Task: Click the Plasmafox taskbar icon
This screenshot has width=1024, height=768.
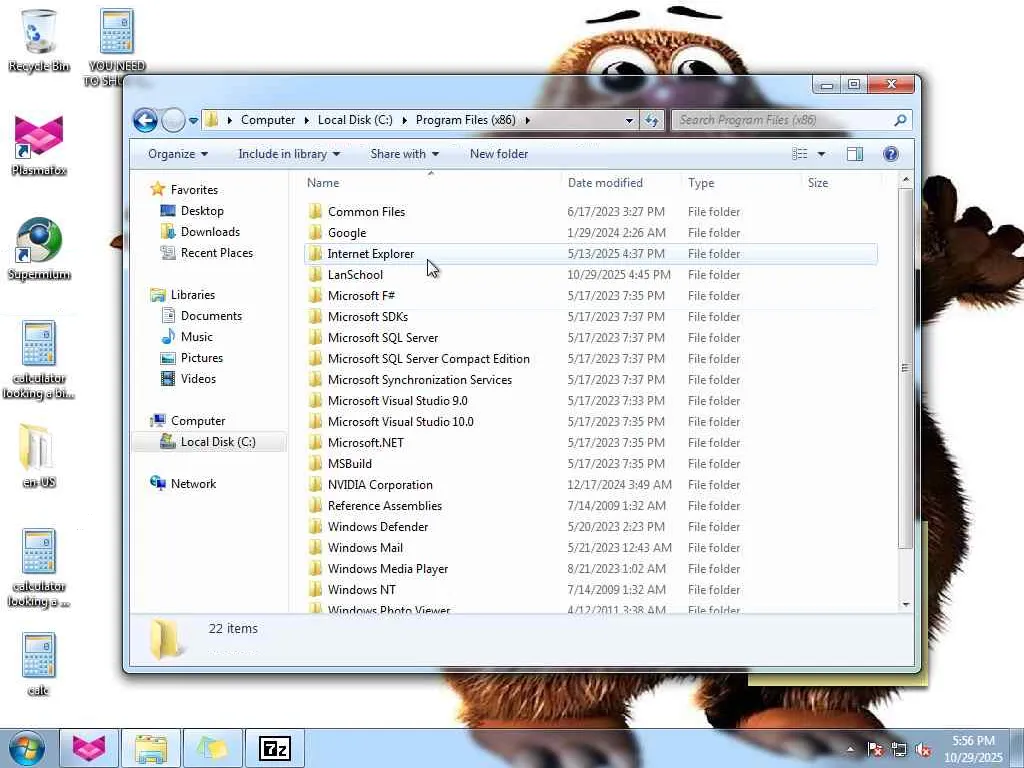Action: tap(89, 748)
